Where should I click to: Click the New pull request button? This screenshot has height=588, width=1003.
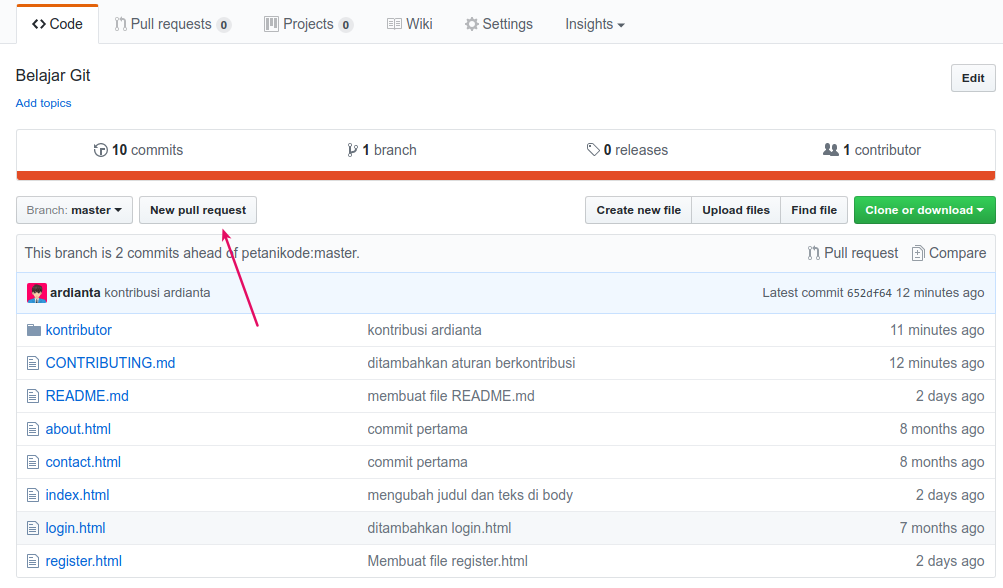pyautogui.click(x=197, y=210)
